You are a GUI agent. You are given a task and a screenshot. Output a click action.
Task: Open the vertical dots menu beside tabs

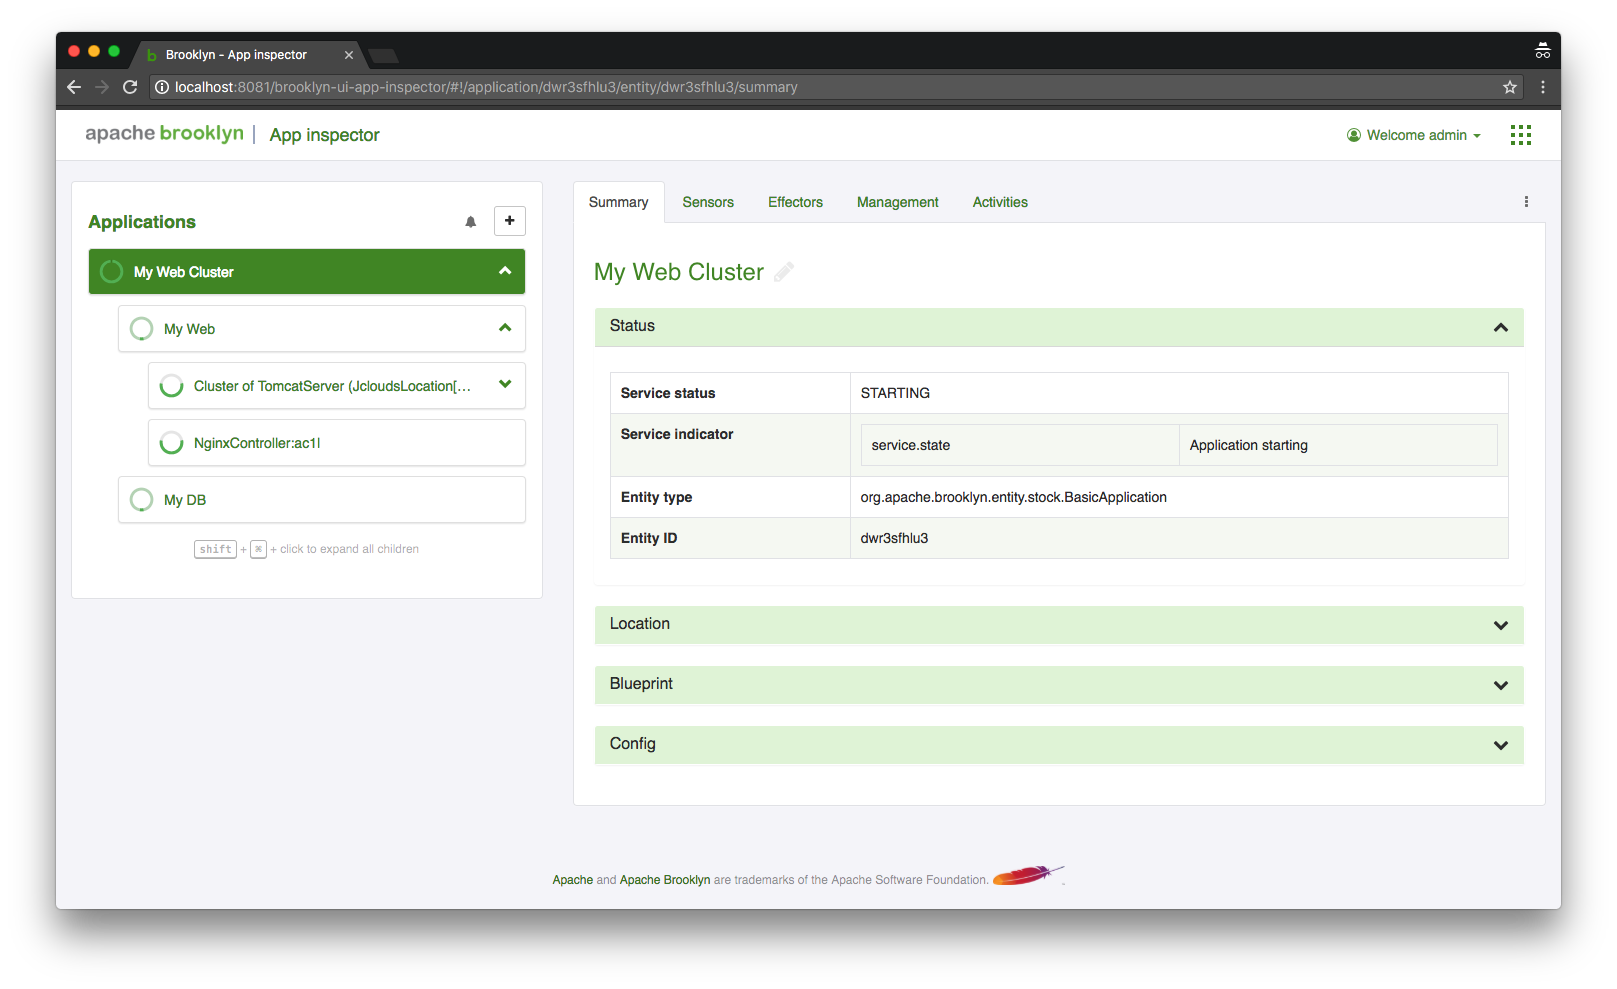[1526, 202]
